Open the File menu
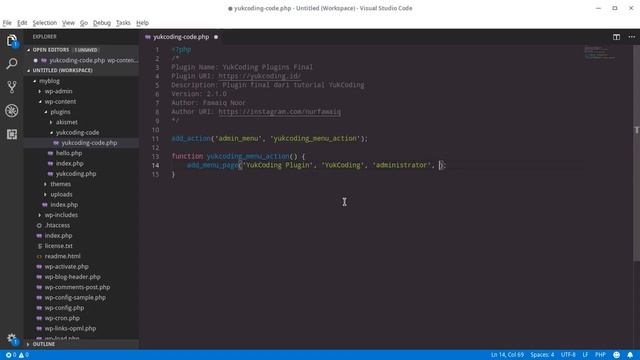The height and width of the screenshot is (360, 640). click(7, 23)
